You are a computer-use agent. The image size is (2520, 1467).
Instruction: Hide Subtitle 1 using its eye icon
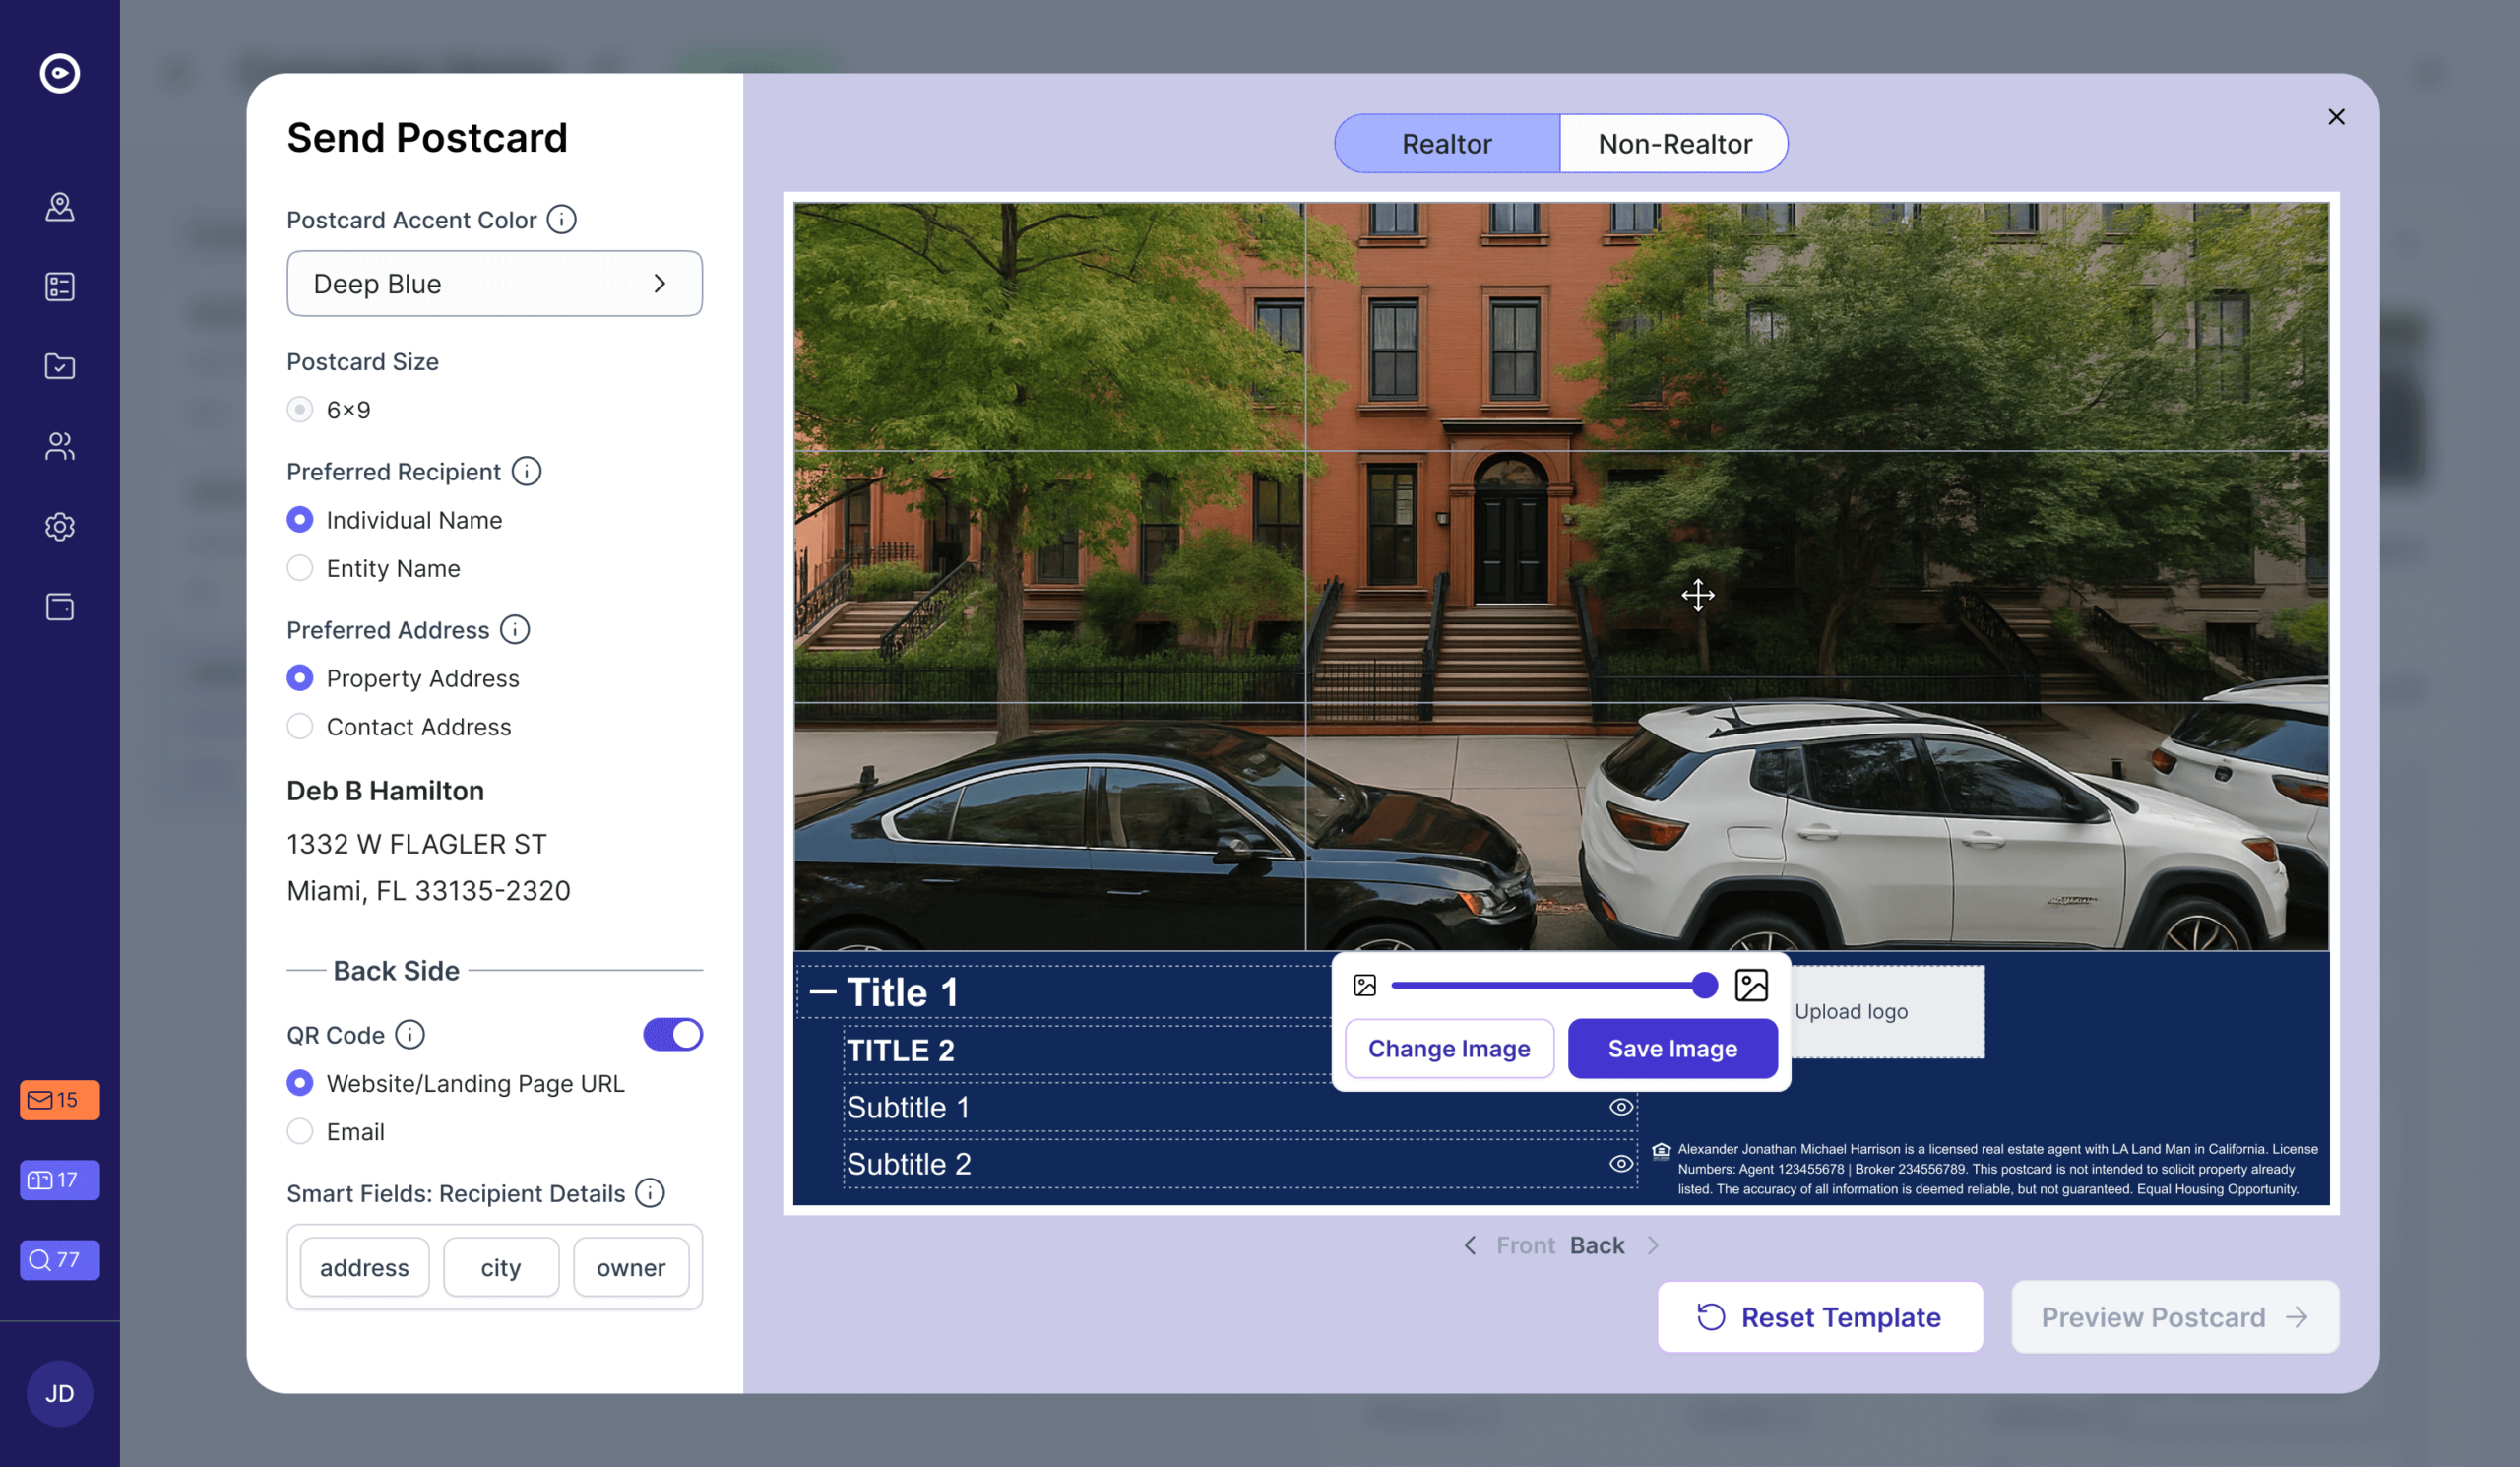pos(1621,1107)
